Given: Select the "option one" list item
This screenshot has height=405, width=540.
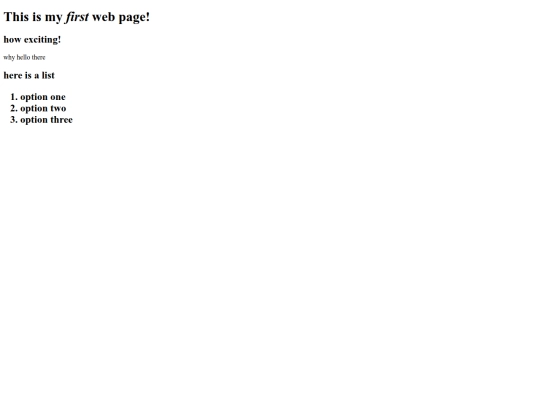Looking at the screenshot, I should coord(43,97).
